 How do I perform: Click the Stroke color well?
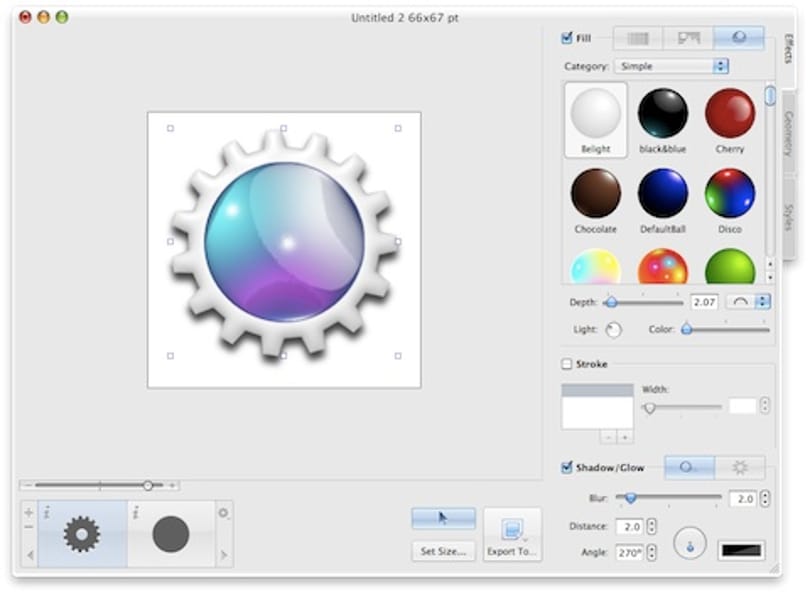pos(597,406)
